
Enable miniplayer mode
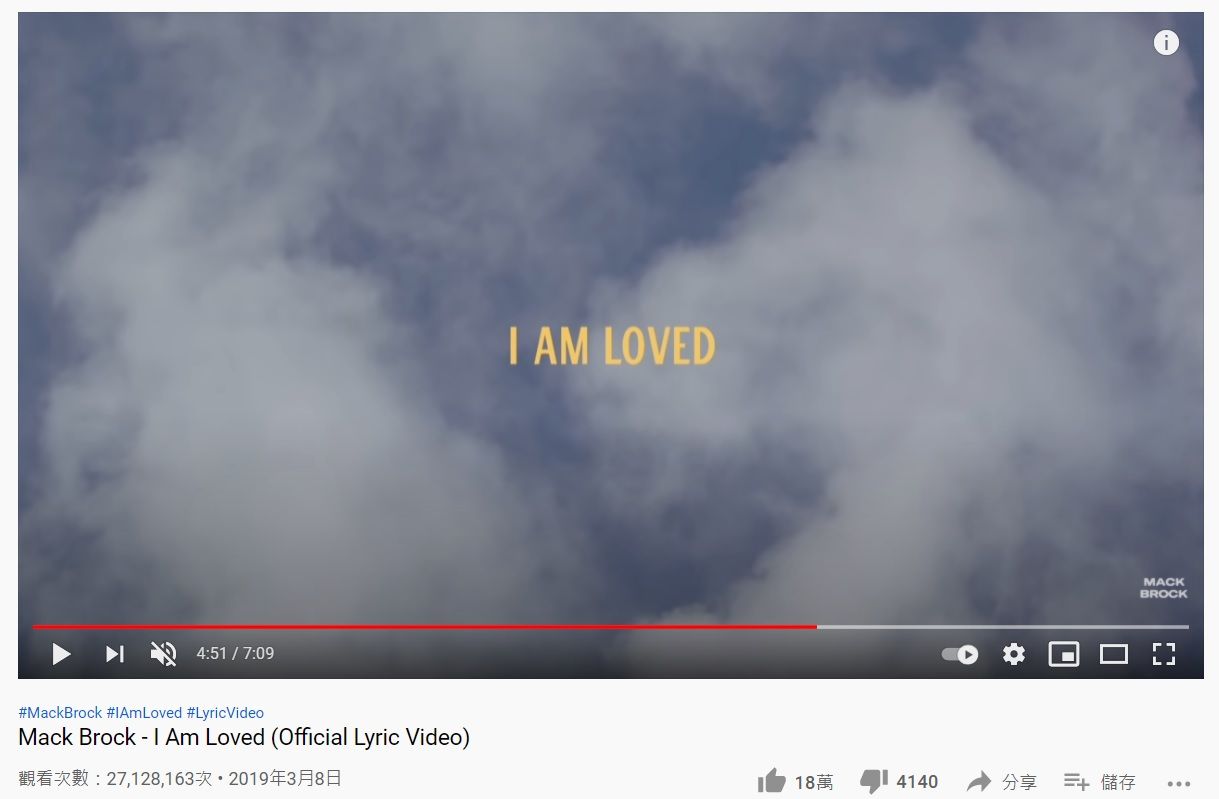[x=1063, y=654]
